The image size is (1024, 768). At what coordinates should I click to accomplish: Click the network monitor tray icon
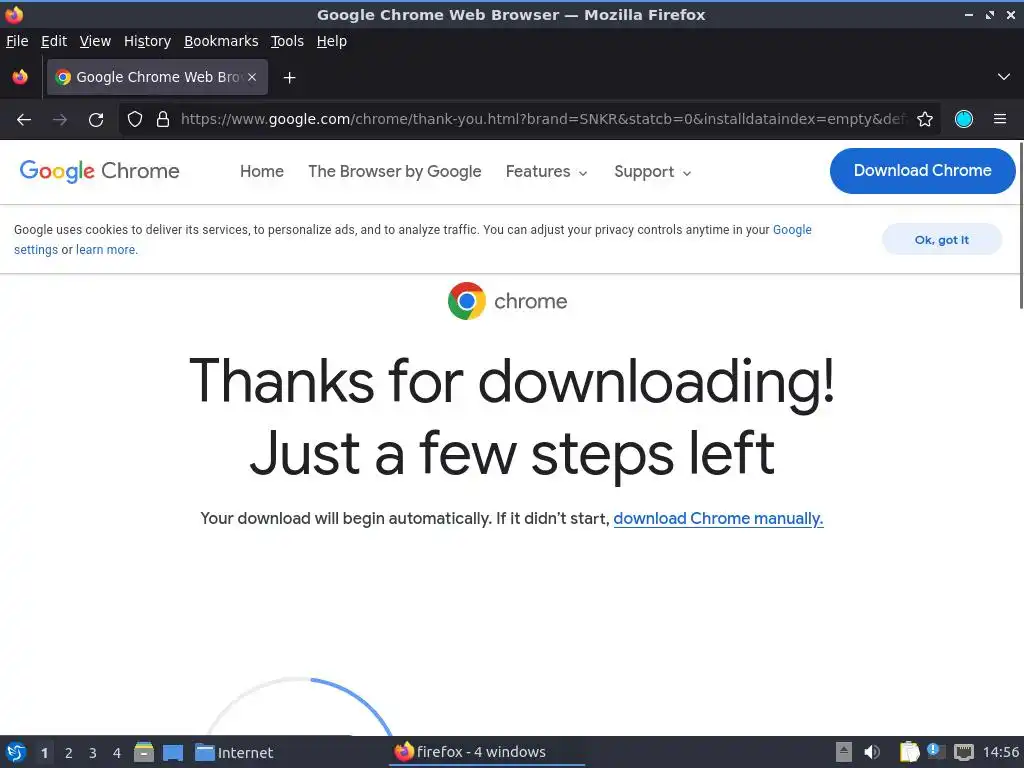pos(964,752)
